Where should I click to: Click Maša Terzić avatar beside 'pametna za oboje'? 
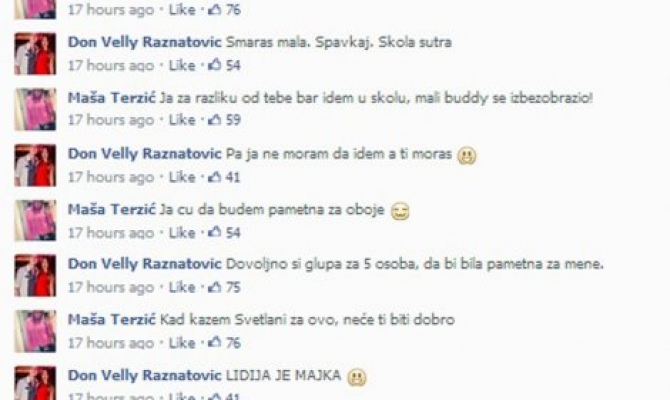pos(35,220)
